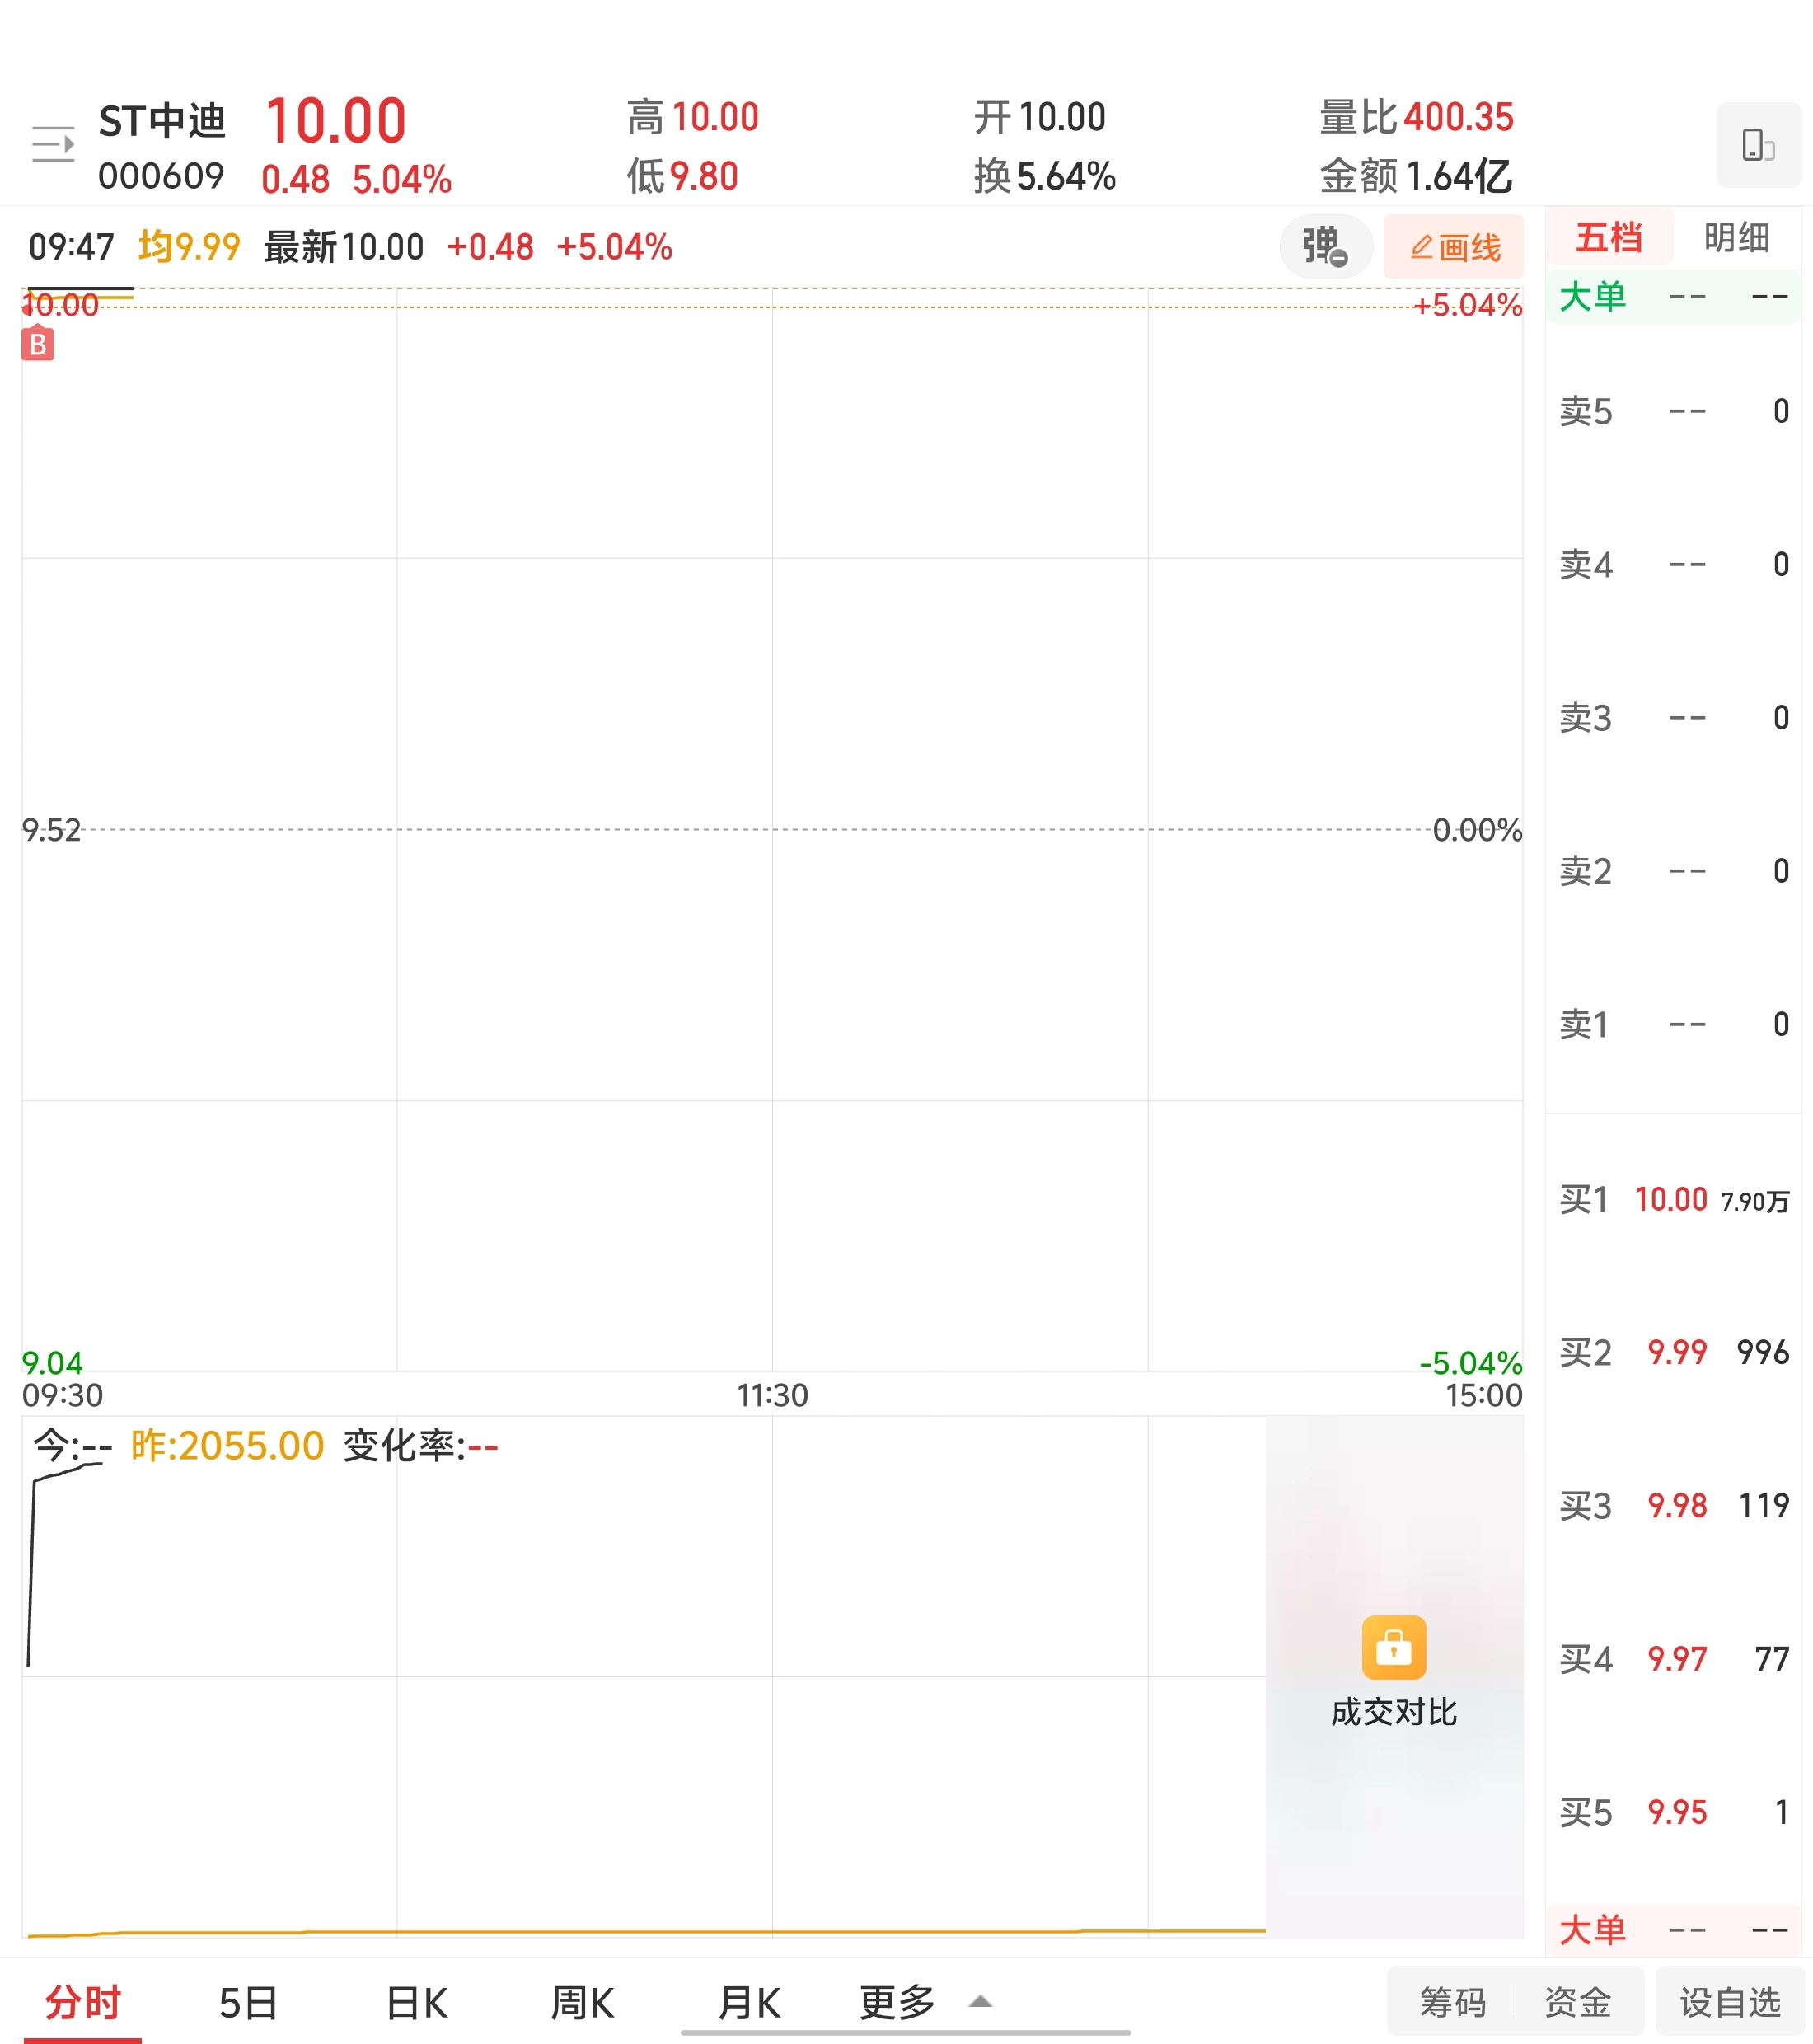Screen dimensions: 1813x2044
Task: Open the 资金 capital flow view
Action: tap(1577, 2002)
